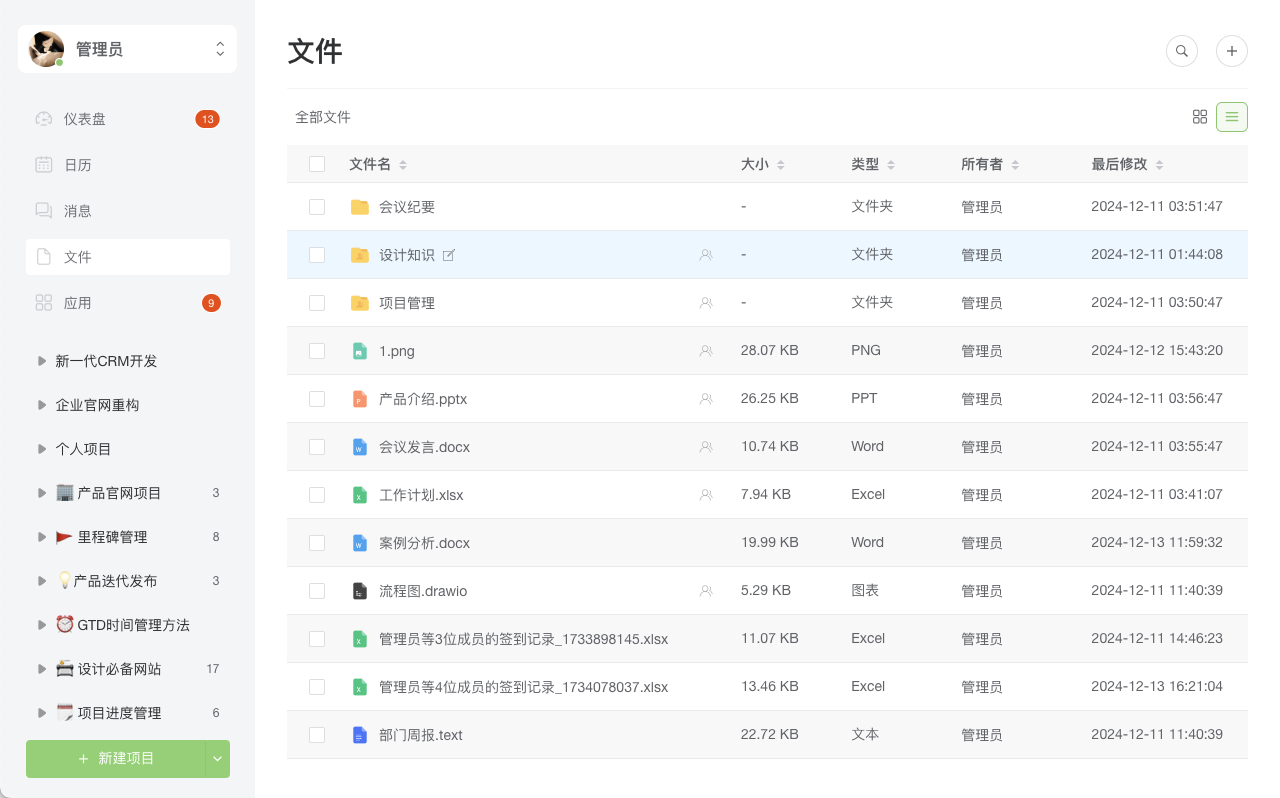
Task: Expand the 里程碑管理 tree item
Action: point(42,537)
